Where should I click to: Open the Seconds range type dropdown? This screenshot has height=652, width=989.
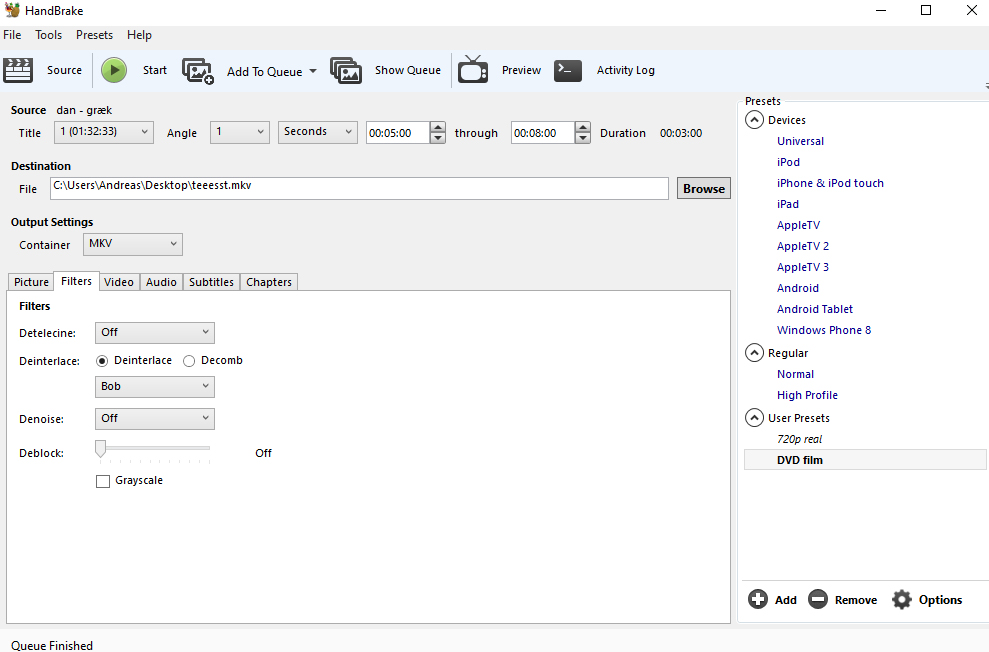coord(318,132)
